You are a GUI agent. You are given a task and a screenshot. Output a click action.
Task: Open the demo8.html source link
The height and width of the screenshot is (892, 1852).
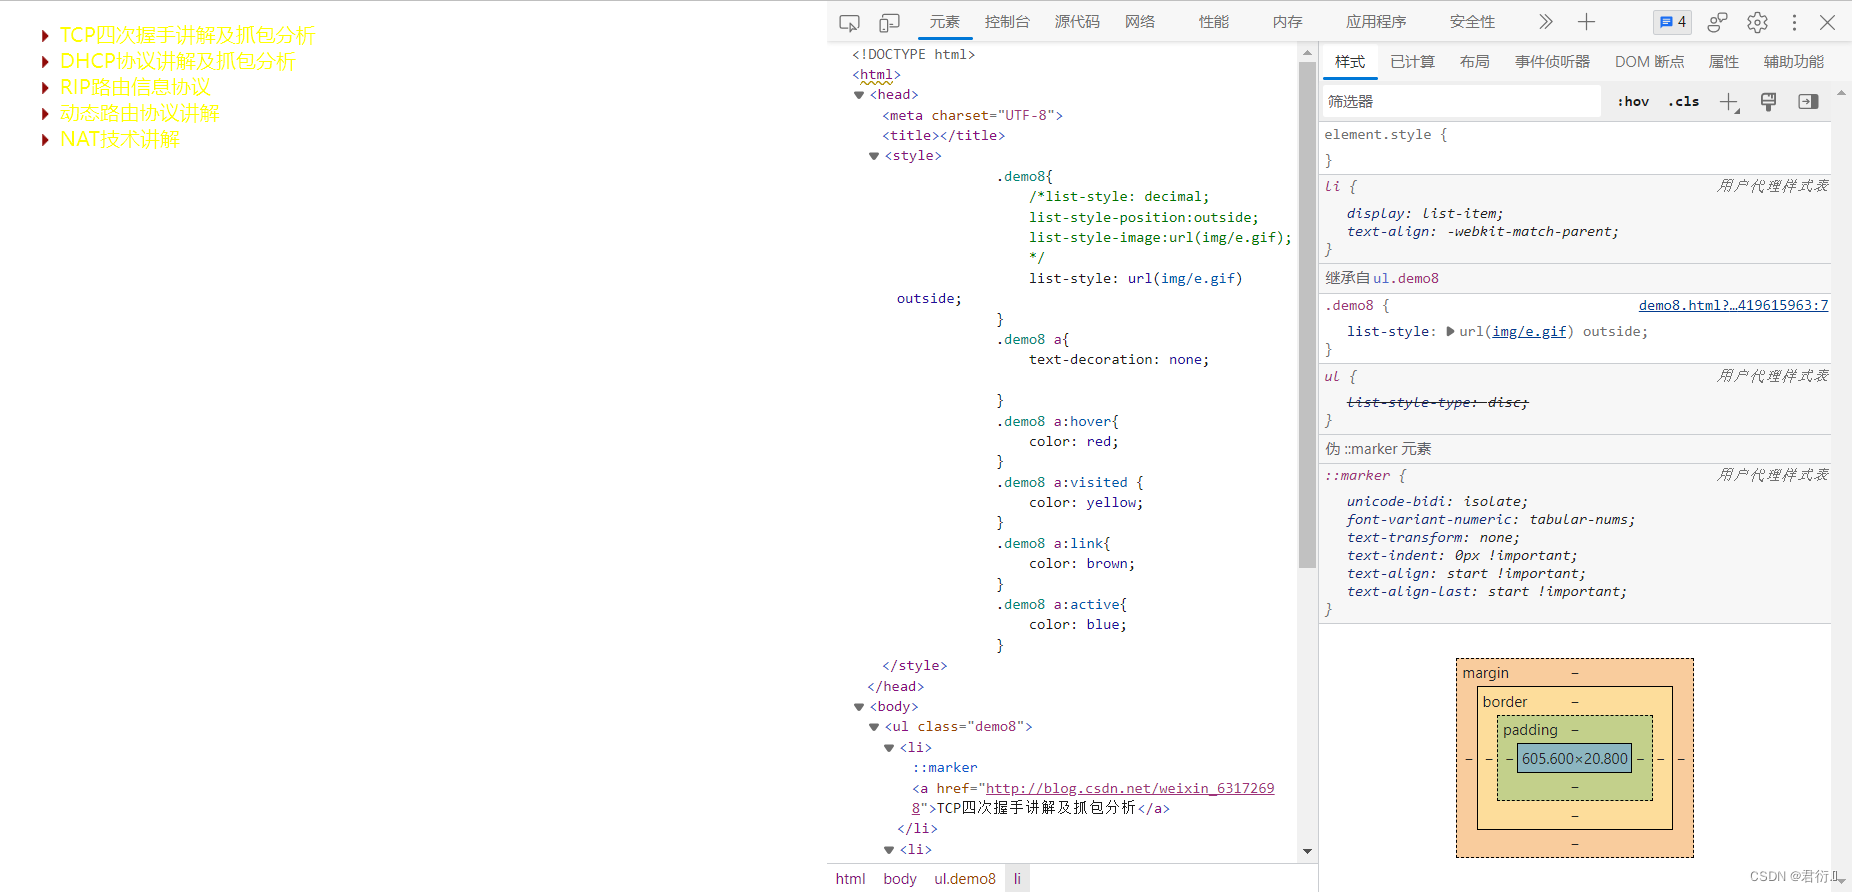[x=1733, y=305]
